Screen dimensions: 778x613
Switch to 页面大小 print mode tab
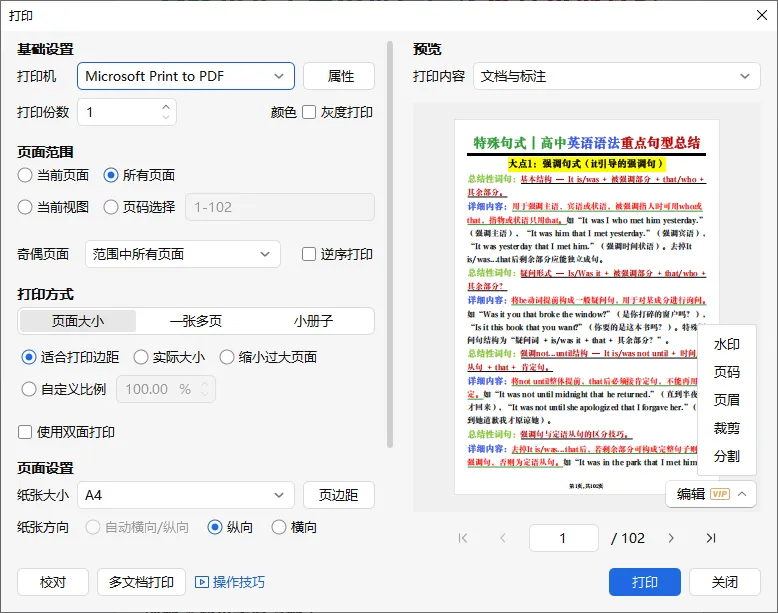point(78,321)
